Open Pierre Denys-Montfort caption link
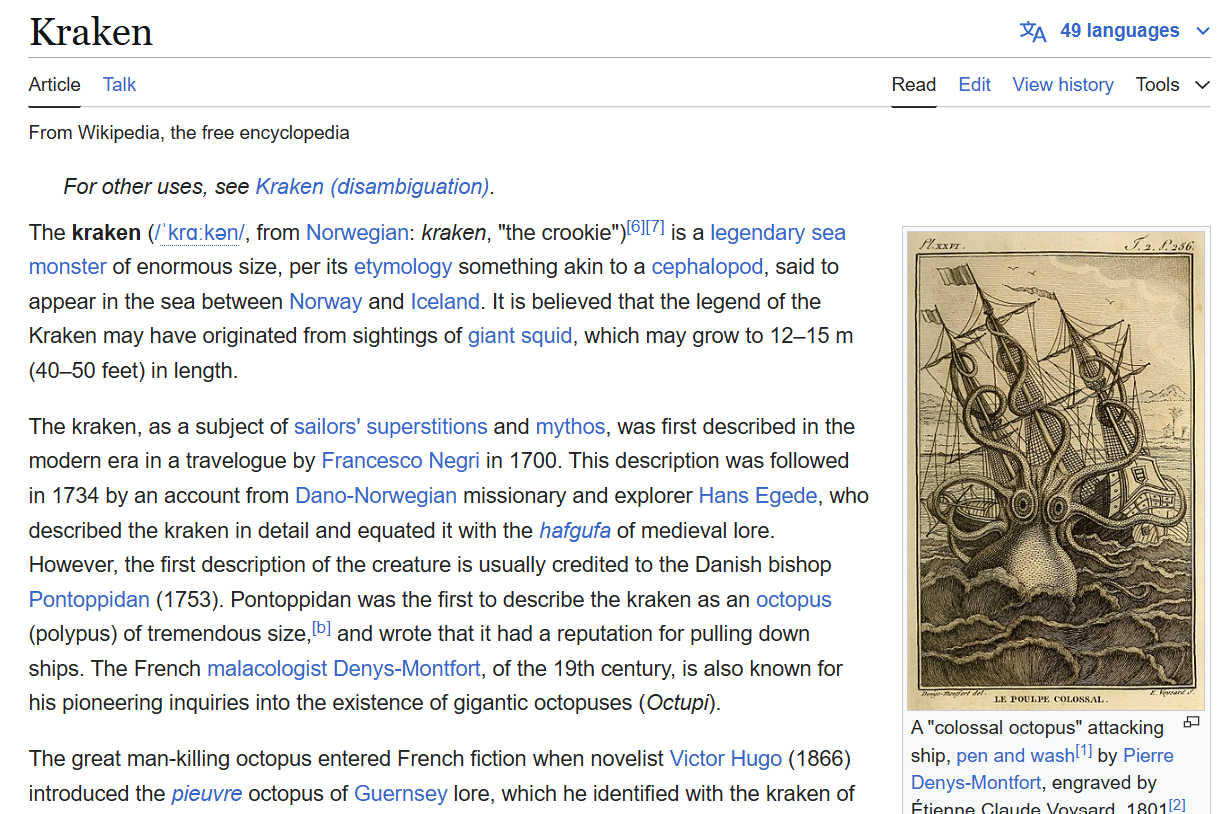 tap(1042, 769)
